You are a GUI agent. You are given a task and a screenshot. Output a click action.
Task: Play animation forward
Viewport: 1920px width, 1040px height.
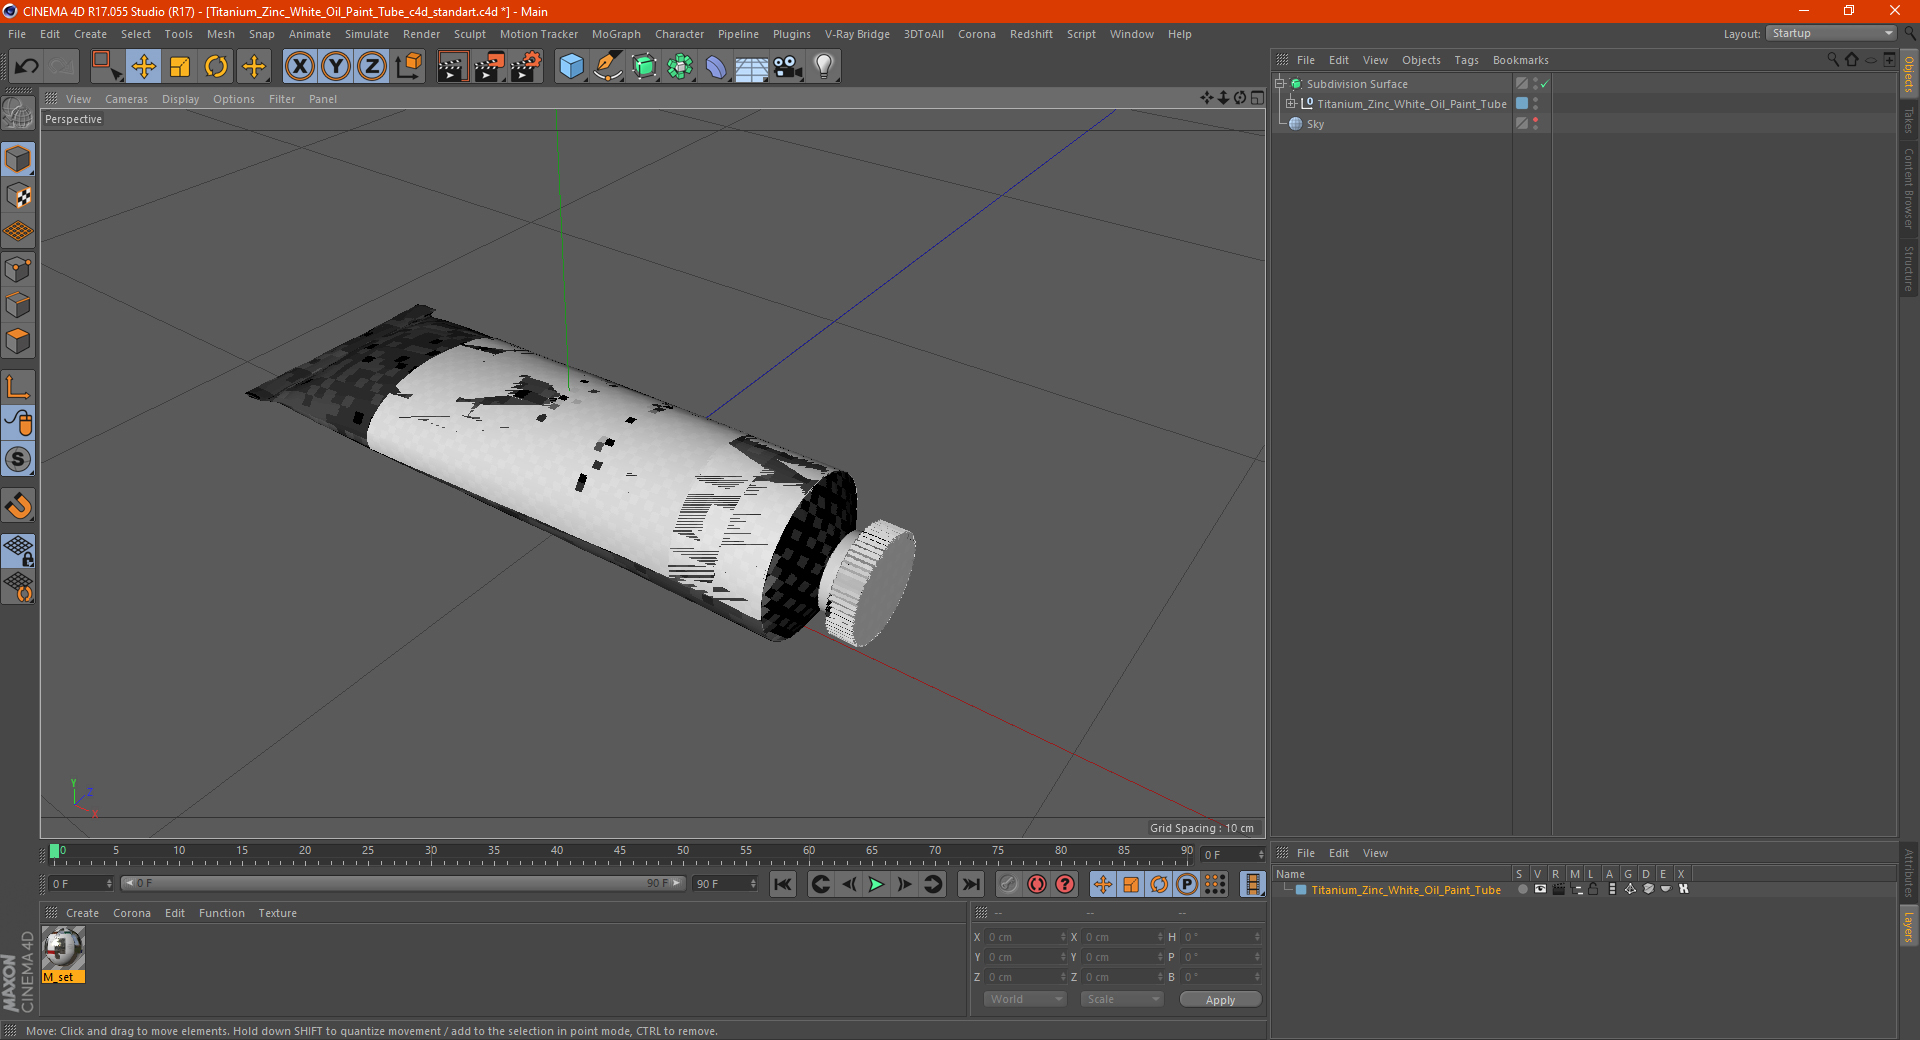click(x=876, y=884)
